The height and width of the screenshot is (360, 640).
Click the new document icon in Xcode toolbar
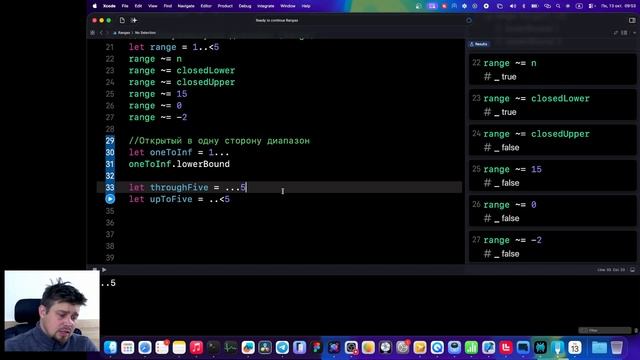point(122,20)
